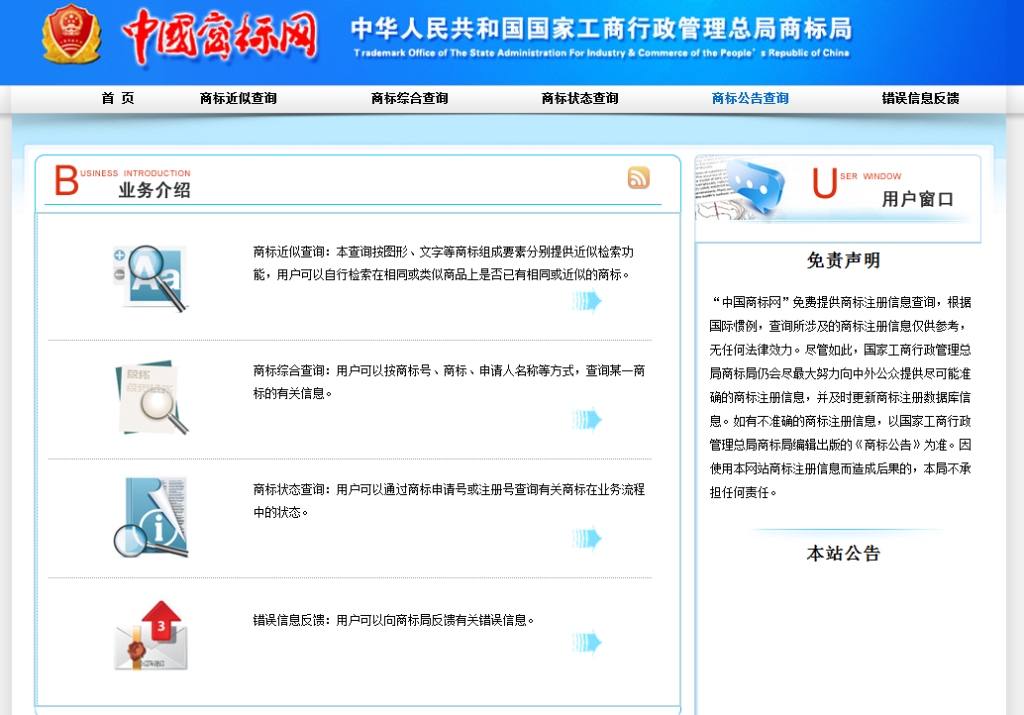1024x715 pixels.
Task: Click the 商标近似查询 description text
Action: tap(443, 263)
